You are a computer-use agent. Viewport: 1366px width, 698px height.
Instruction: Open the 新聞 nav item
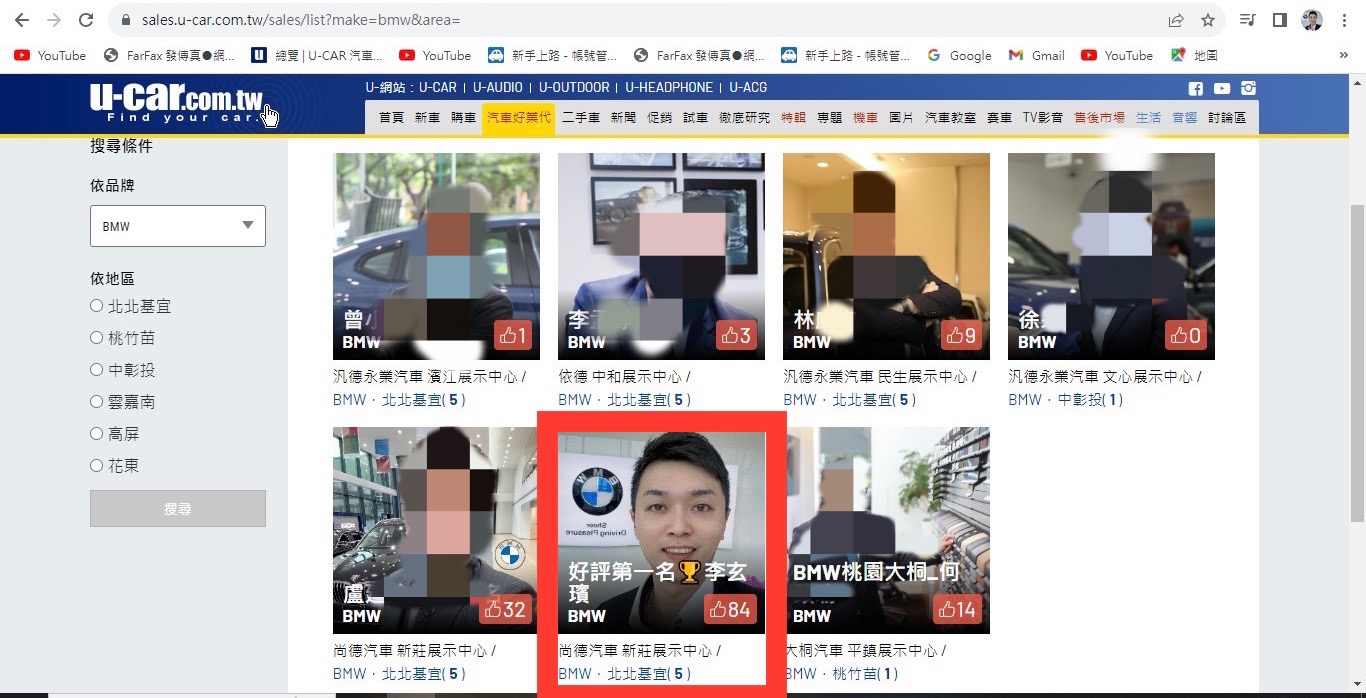click(x=623, y=118)
